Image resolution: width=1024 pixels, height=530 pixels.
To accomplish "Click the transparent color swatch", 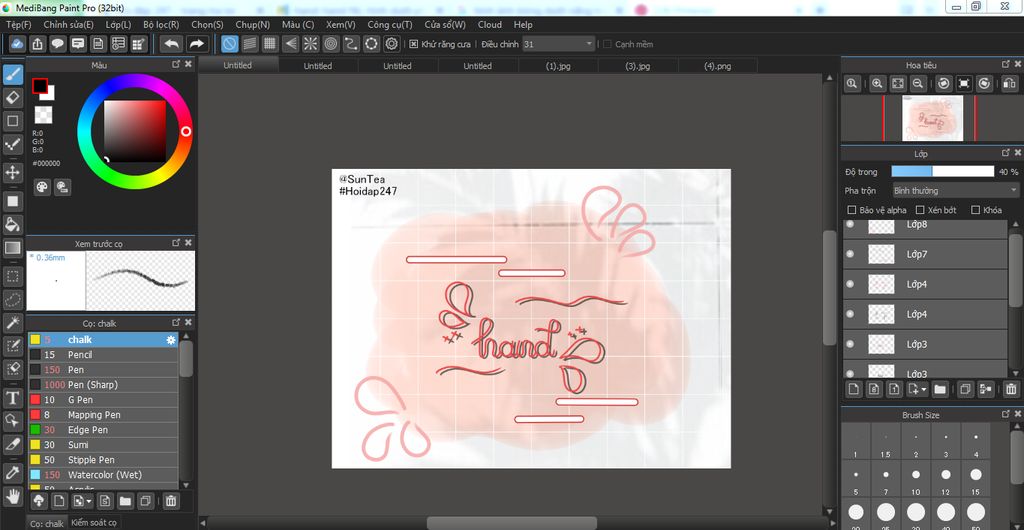I will click(x=43, y=115).
